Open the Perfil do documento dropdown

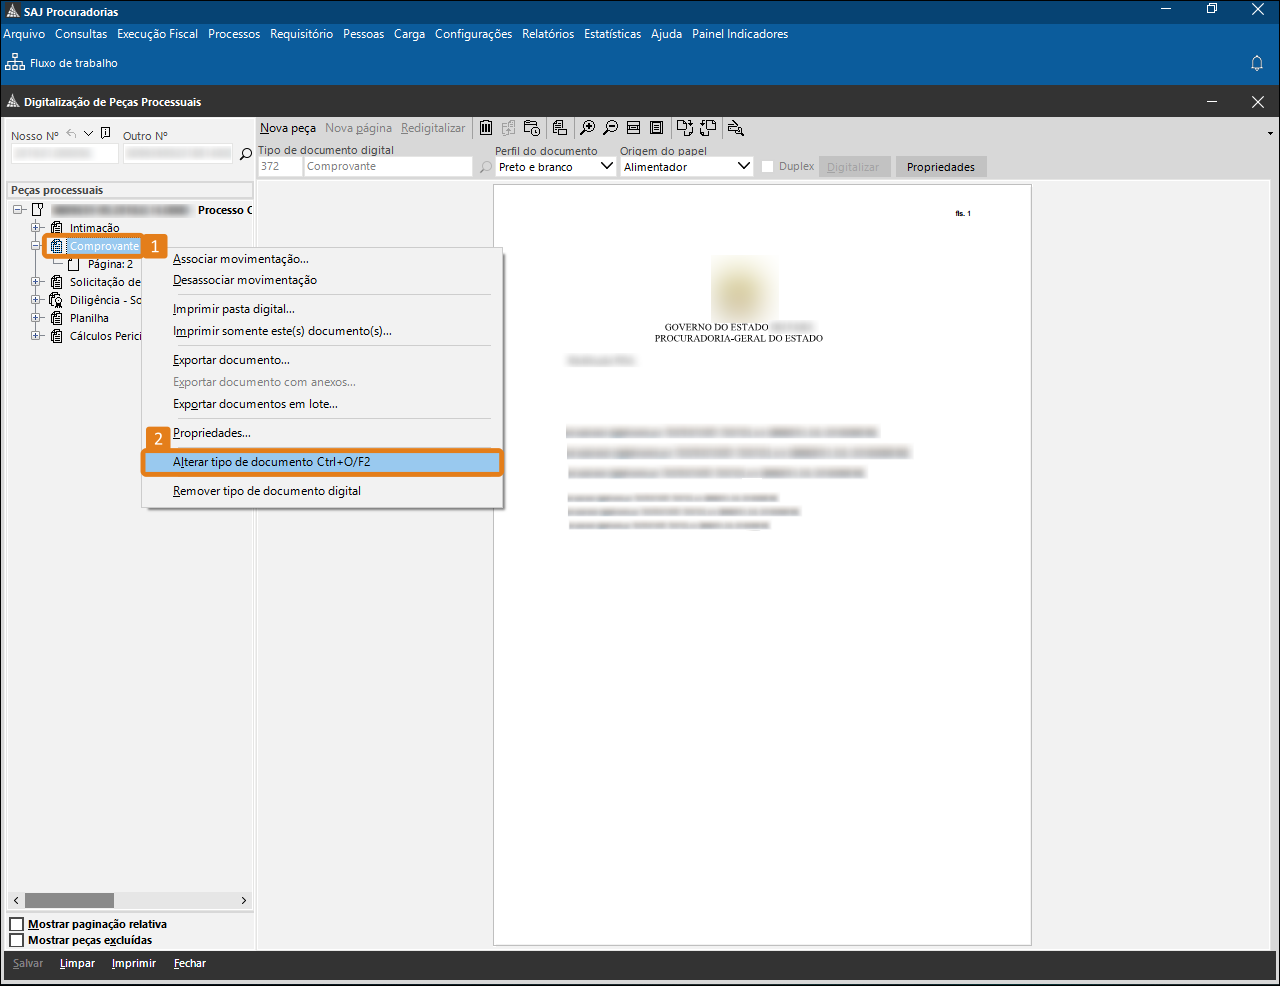(606, 167)
